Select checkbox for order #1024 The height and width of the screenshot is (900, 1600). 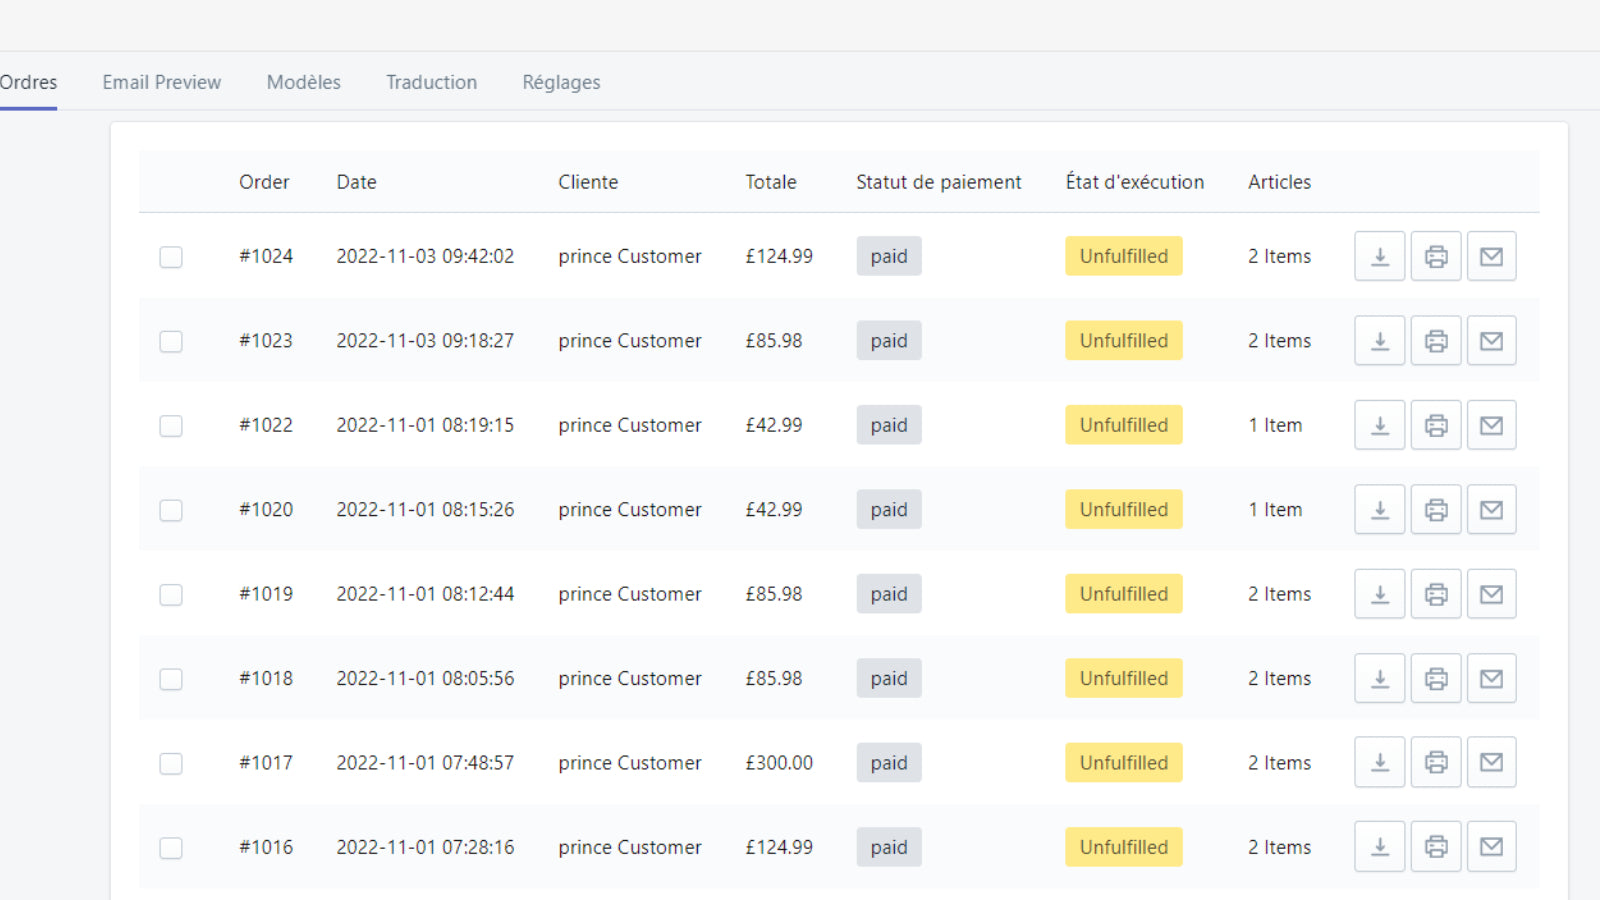(171, 257)
